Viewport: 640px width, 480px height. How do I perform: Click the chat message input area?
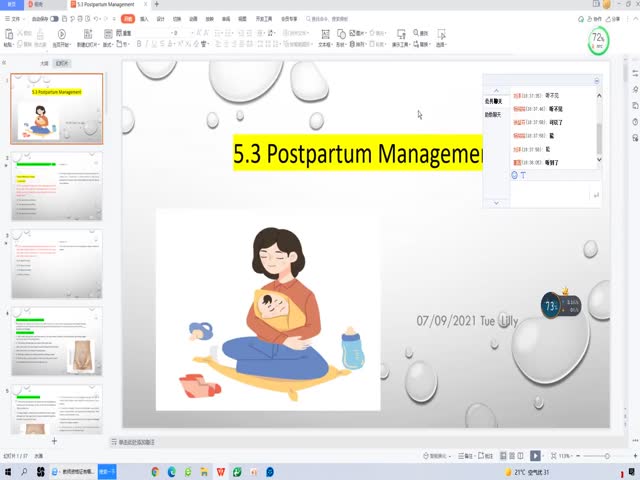[x=549, y=194]
